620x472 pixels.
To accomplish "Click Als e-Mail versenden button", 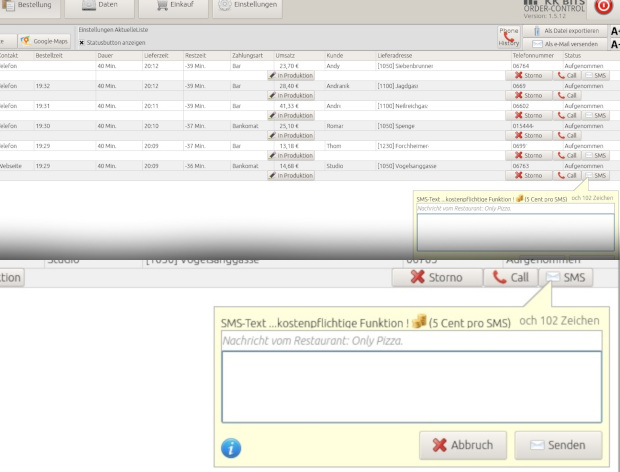I will click(x=567, y=44).
